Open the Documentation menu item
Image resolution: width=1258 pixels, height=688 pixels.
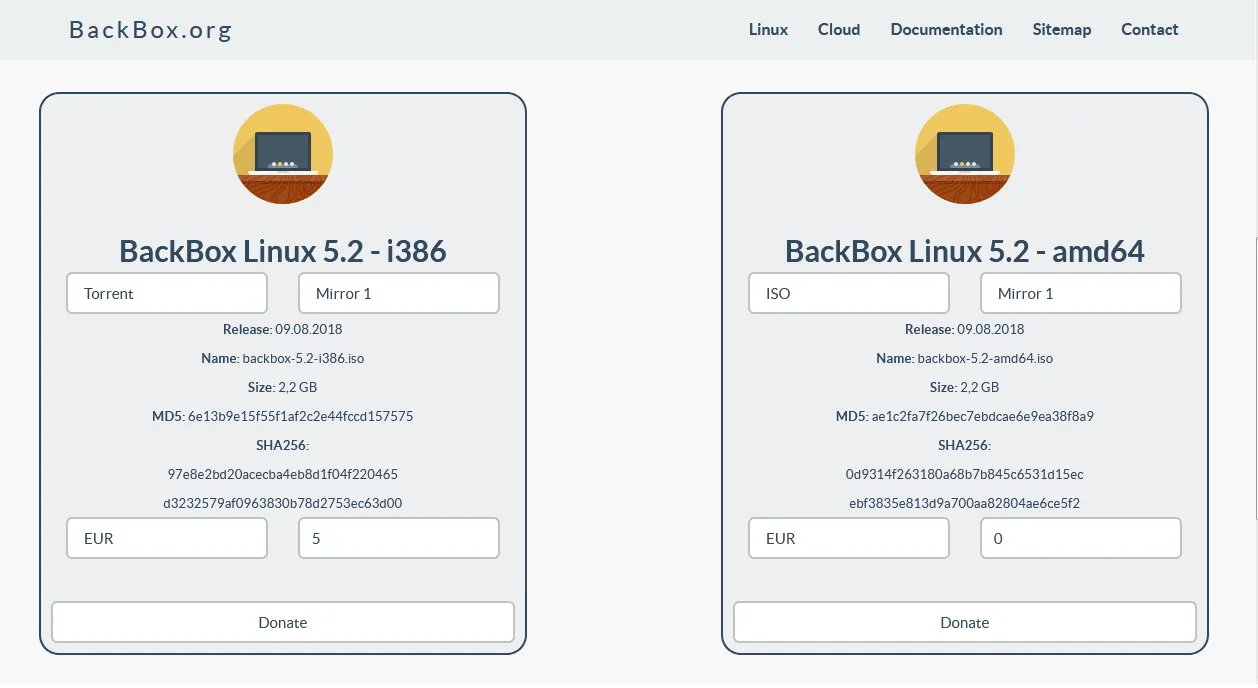click(946, 30)
